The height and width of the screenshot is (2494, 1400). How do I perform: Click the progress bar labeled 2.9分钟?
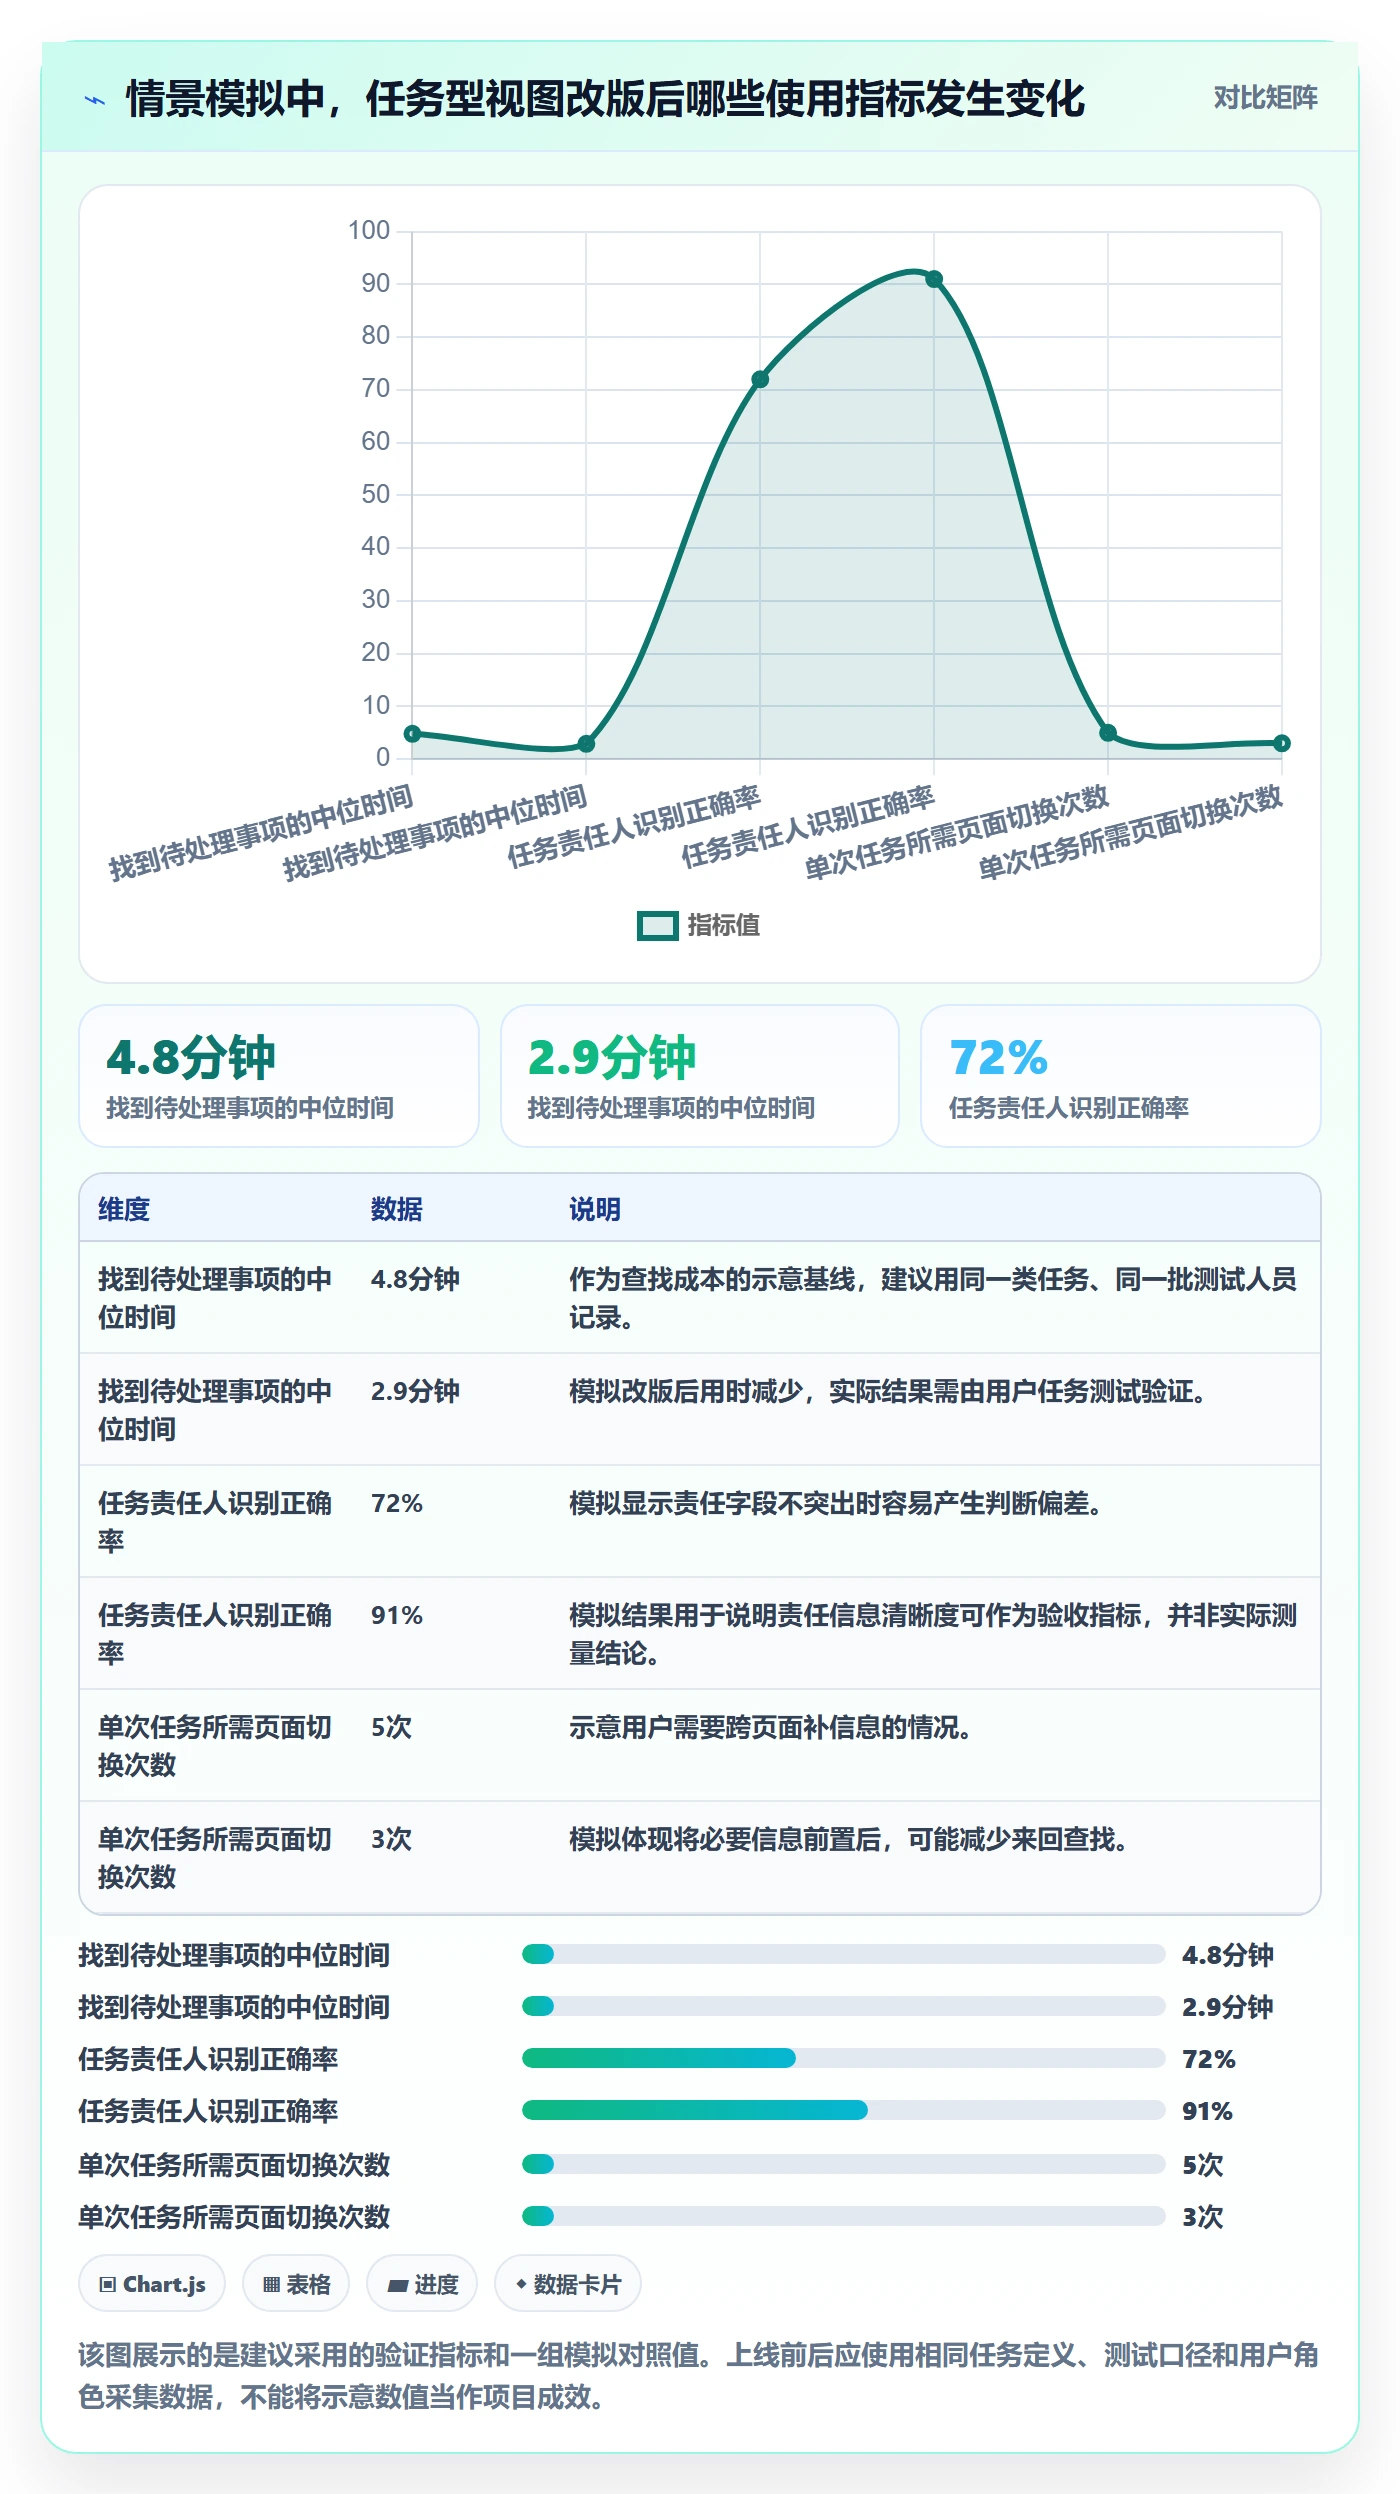click(844, 2006)
